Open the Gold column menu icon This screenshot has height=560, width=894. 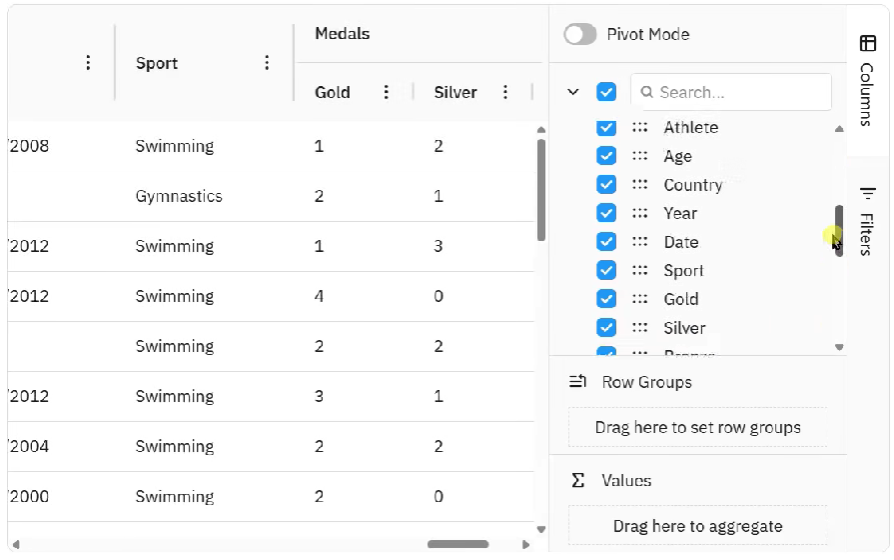(x=387, y=92)
